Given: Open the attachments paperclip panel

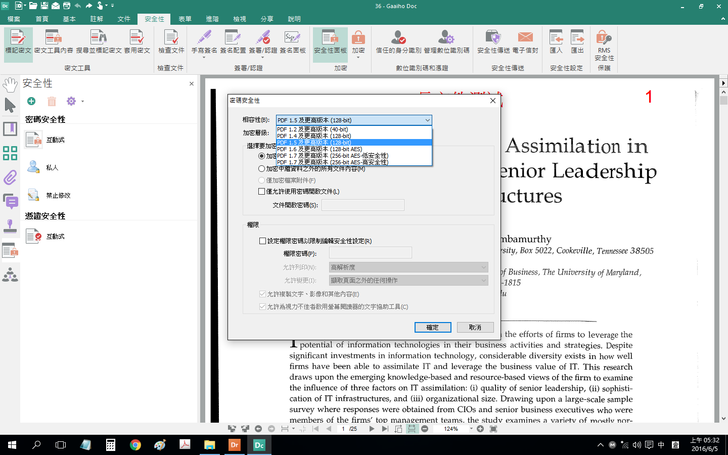Looking at the screenshot, I should pos(10,177).
